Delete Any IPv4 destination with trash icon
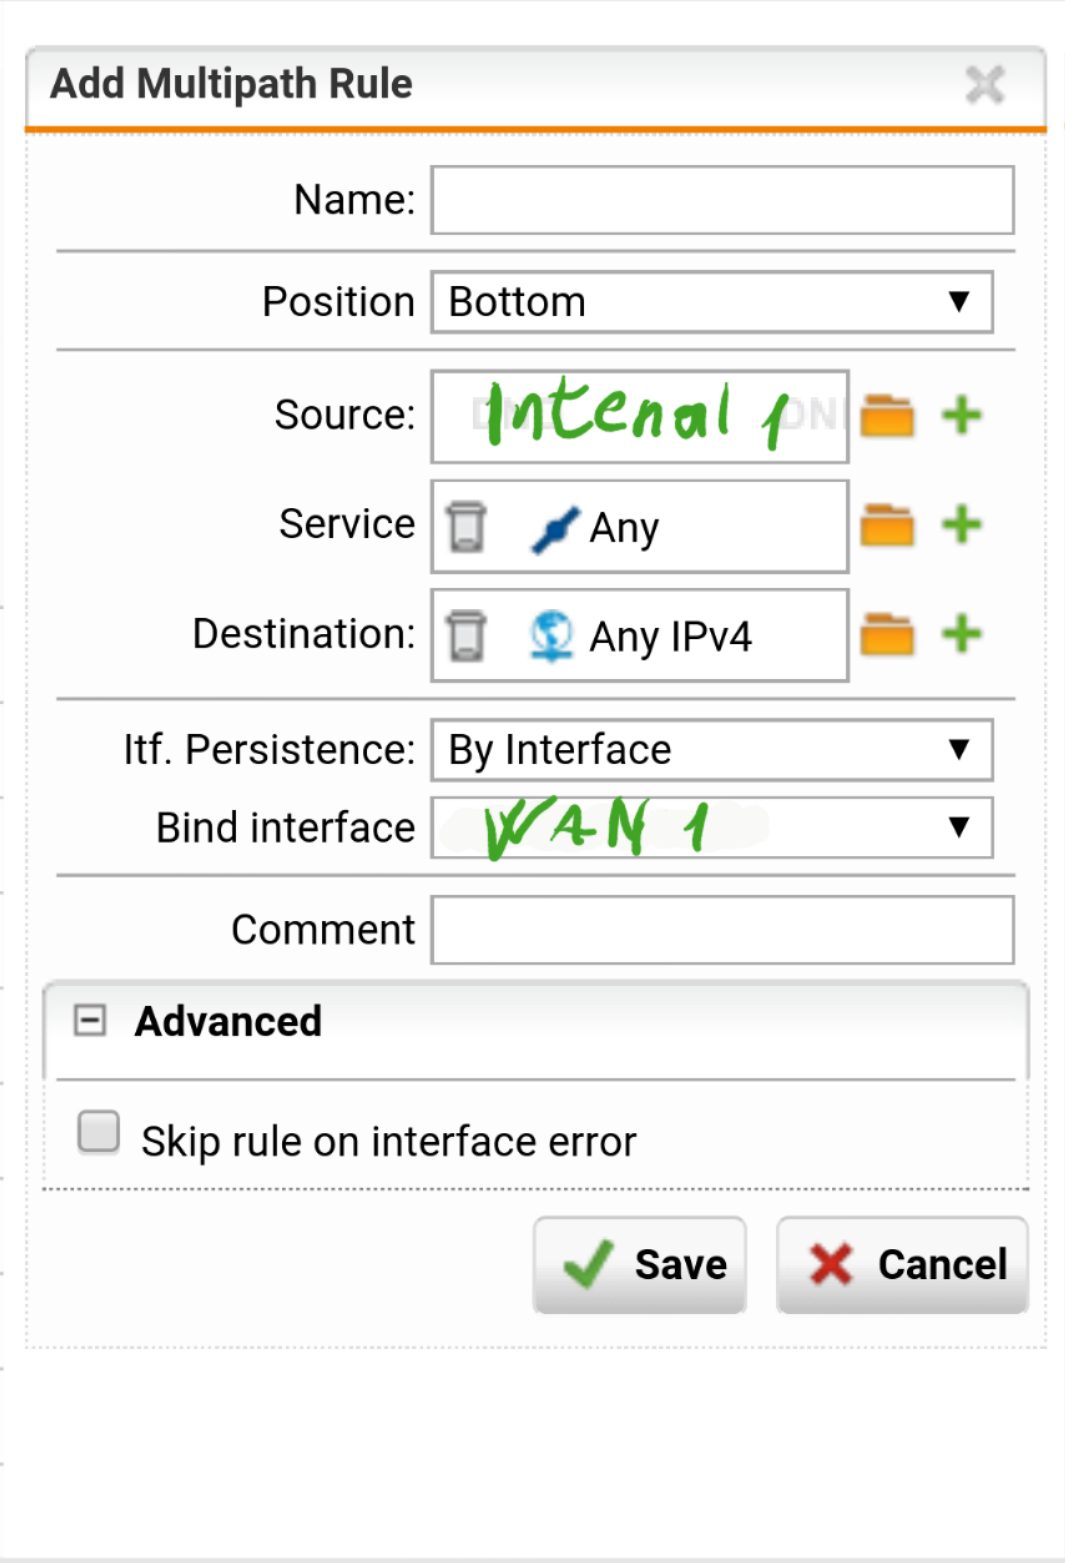 pyautogui.click(x=466, y=636)
